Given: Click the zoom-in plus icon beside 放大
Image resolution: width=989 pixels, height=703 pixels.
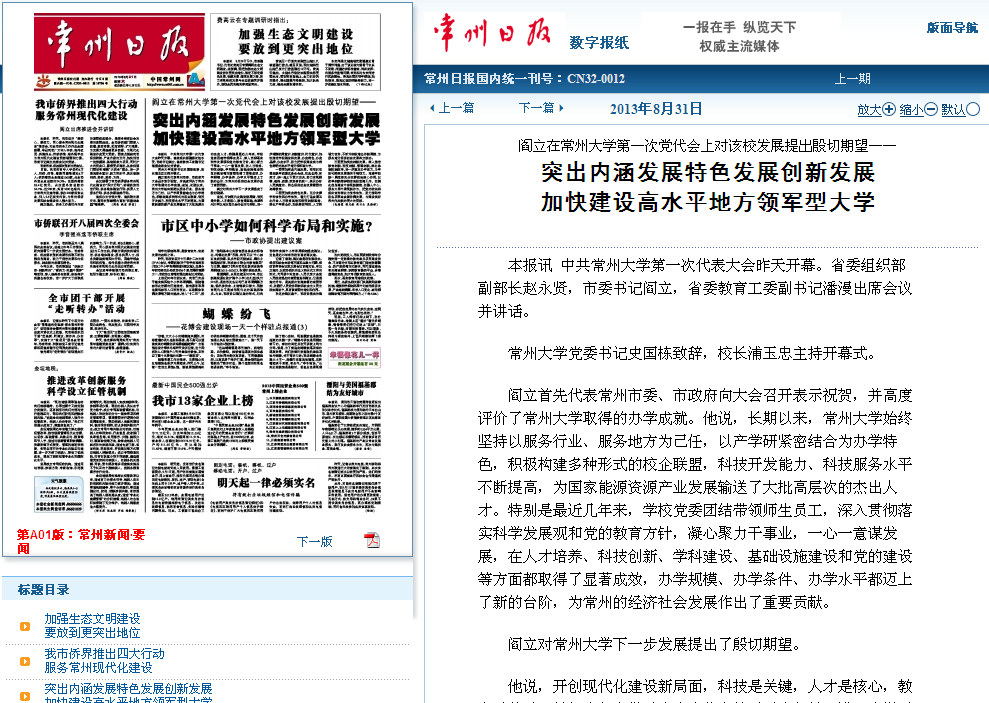Looking at the screenshot, I should 889,109.
